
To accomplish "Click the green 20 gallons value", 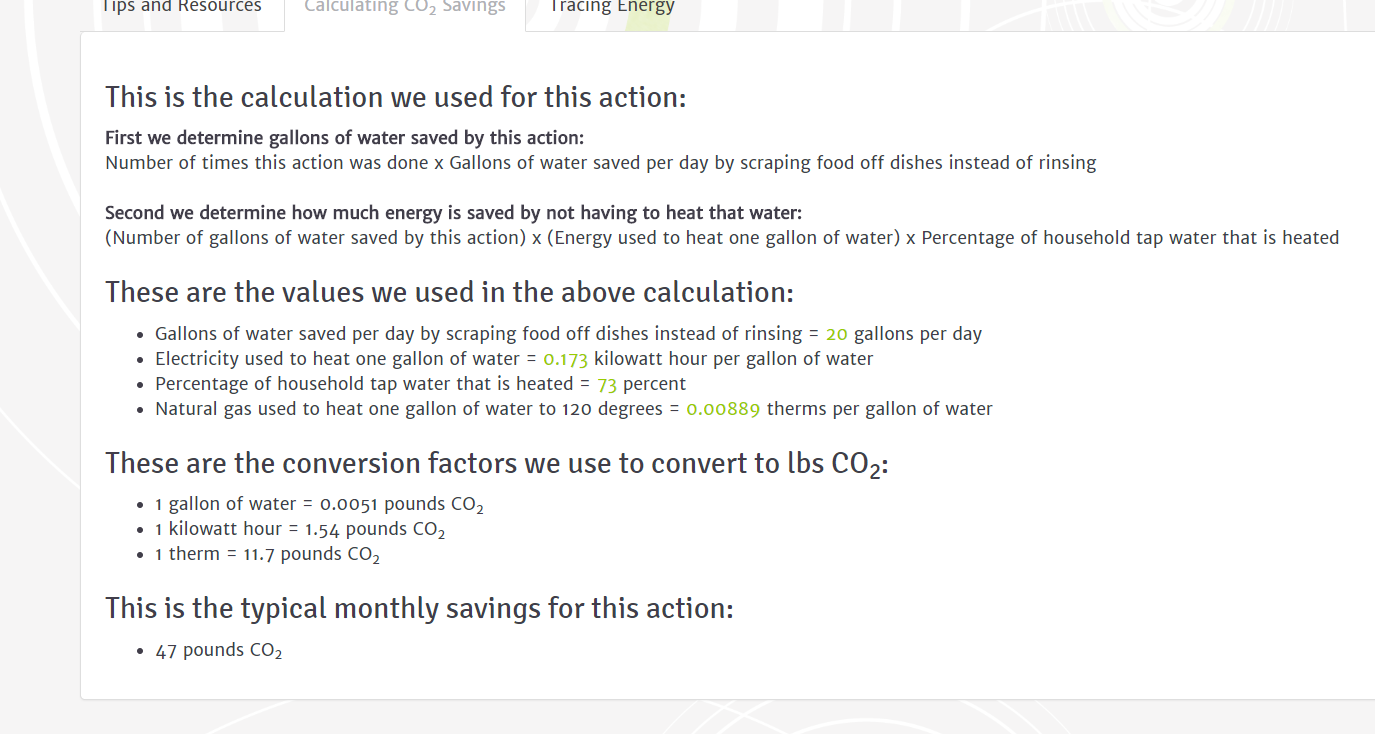I will coord(837,334).
